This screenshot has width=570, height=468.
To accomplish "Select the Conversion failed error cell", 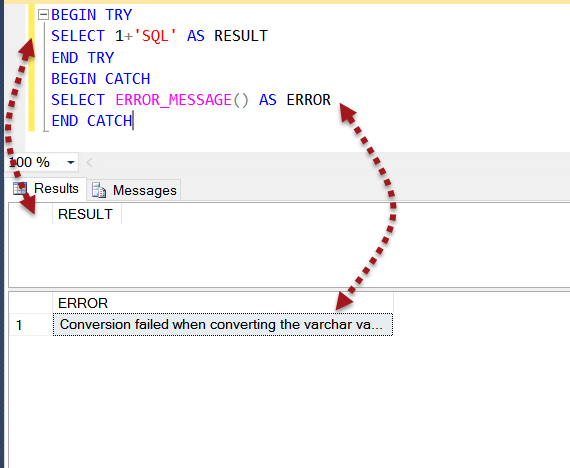I will pyautogui.click(x=223, y=324).
